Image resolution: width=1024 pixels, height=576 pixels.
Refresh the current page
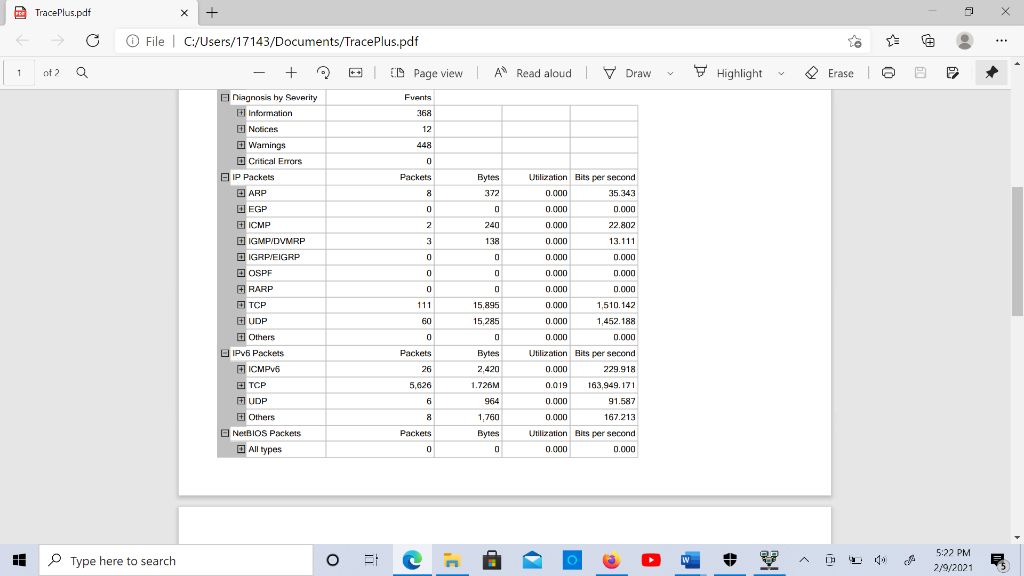coord(92,41)
